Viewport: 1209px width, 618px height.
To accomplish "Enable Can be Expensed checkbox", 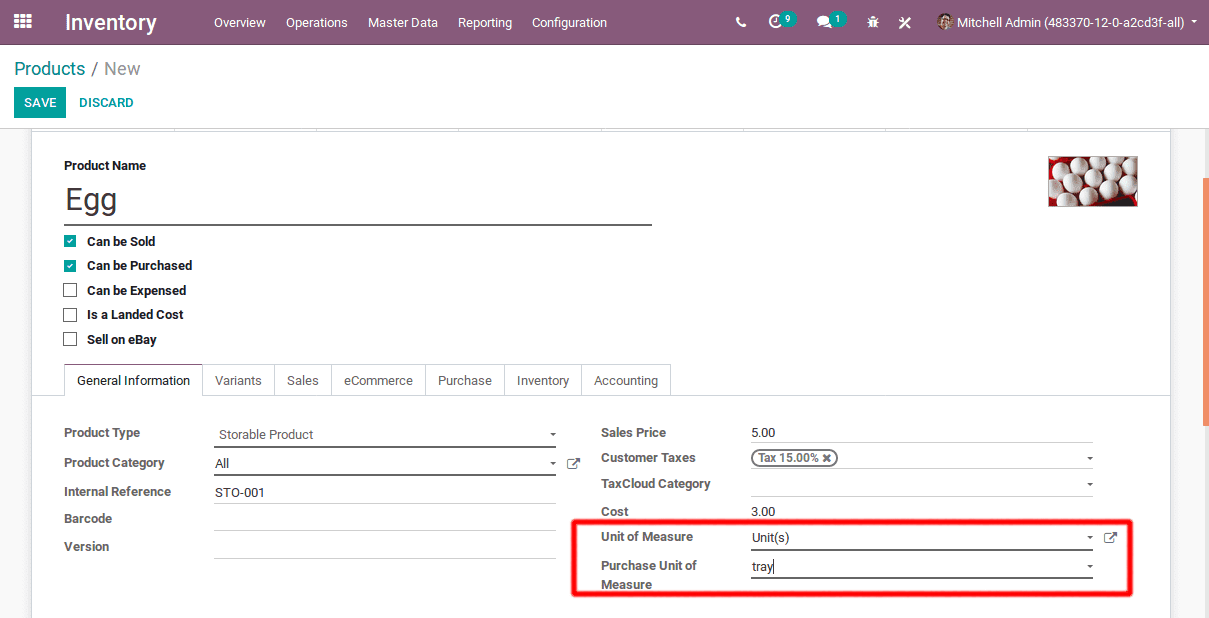I will tap(70, 290).
